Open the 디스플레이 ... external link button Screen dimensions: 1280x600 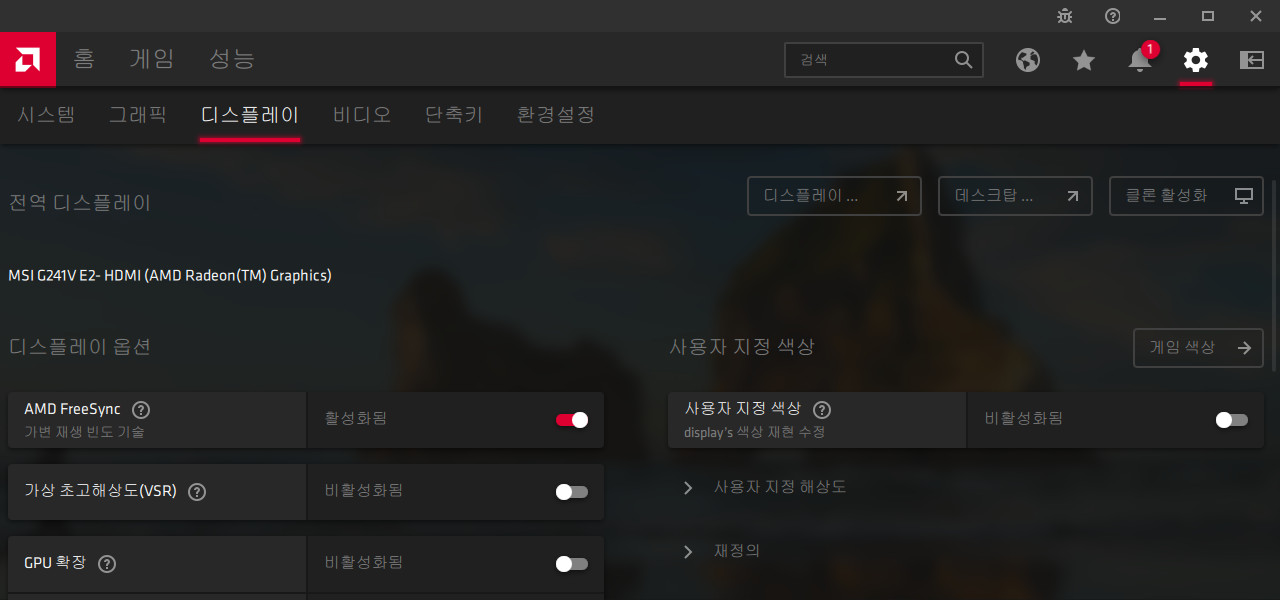[834, 196]
